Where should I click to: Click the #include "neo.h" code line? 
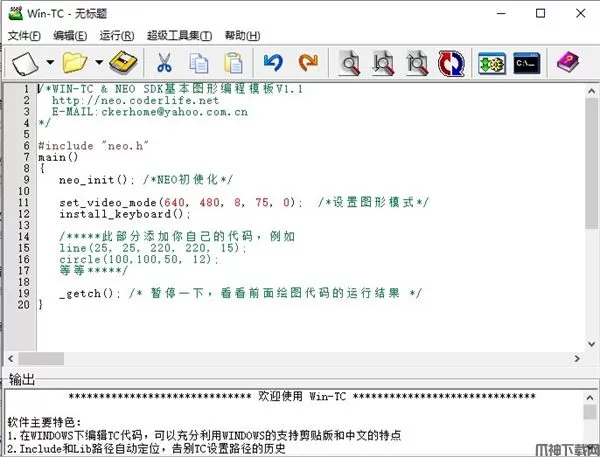93,146
